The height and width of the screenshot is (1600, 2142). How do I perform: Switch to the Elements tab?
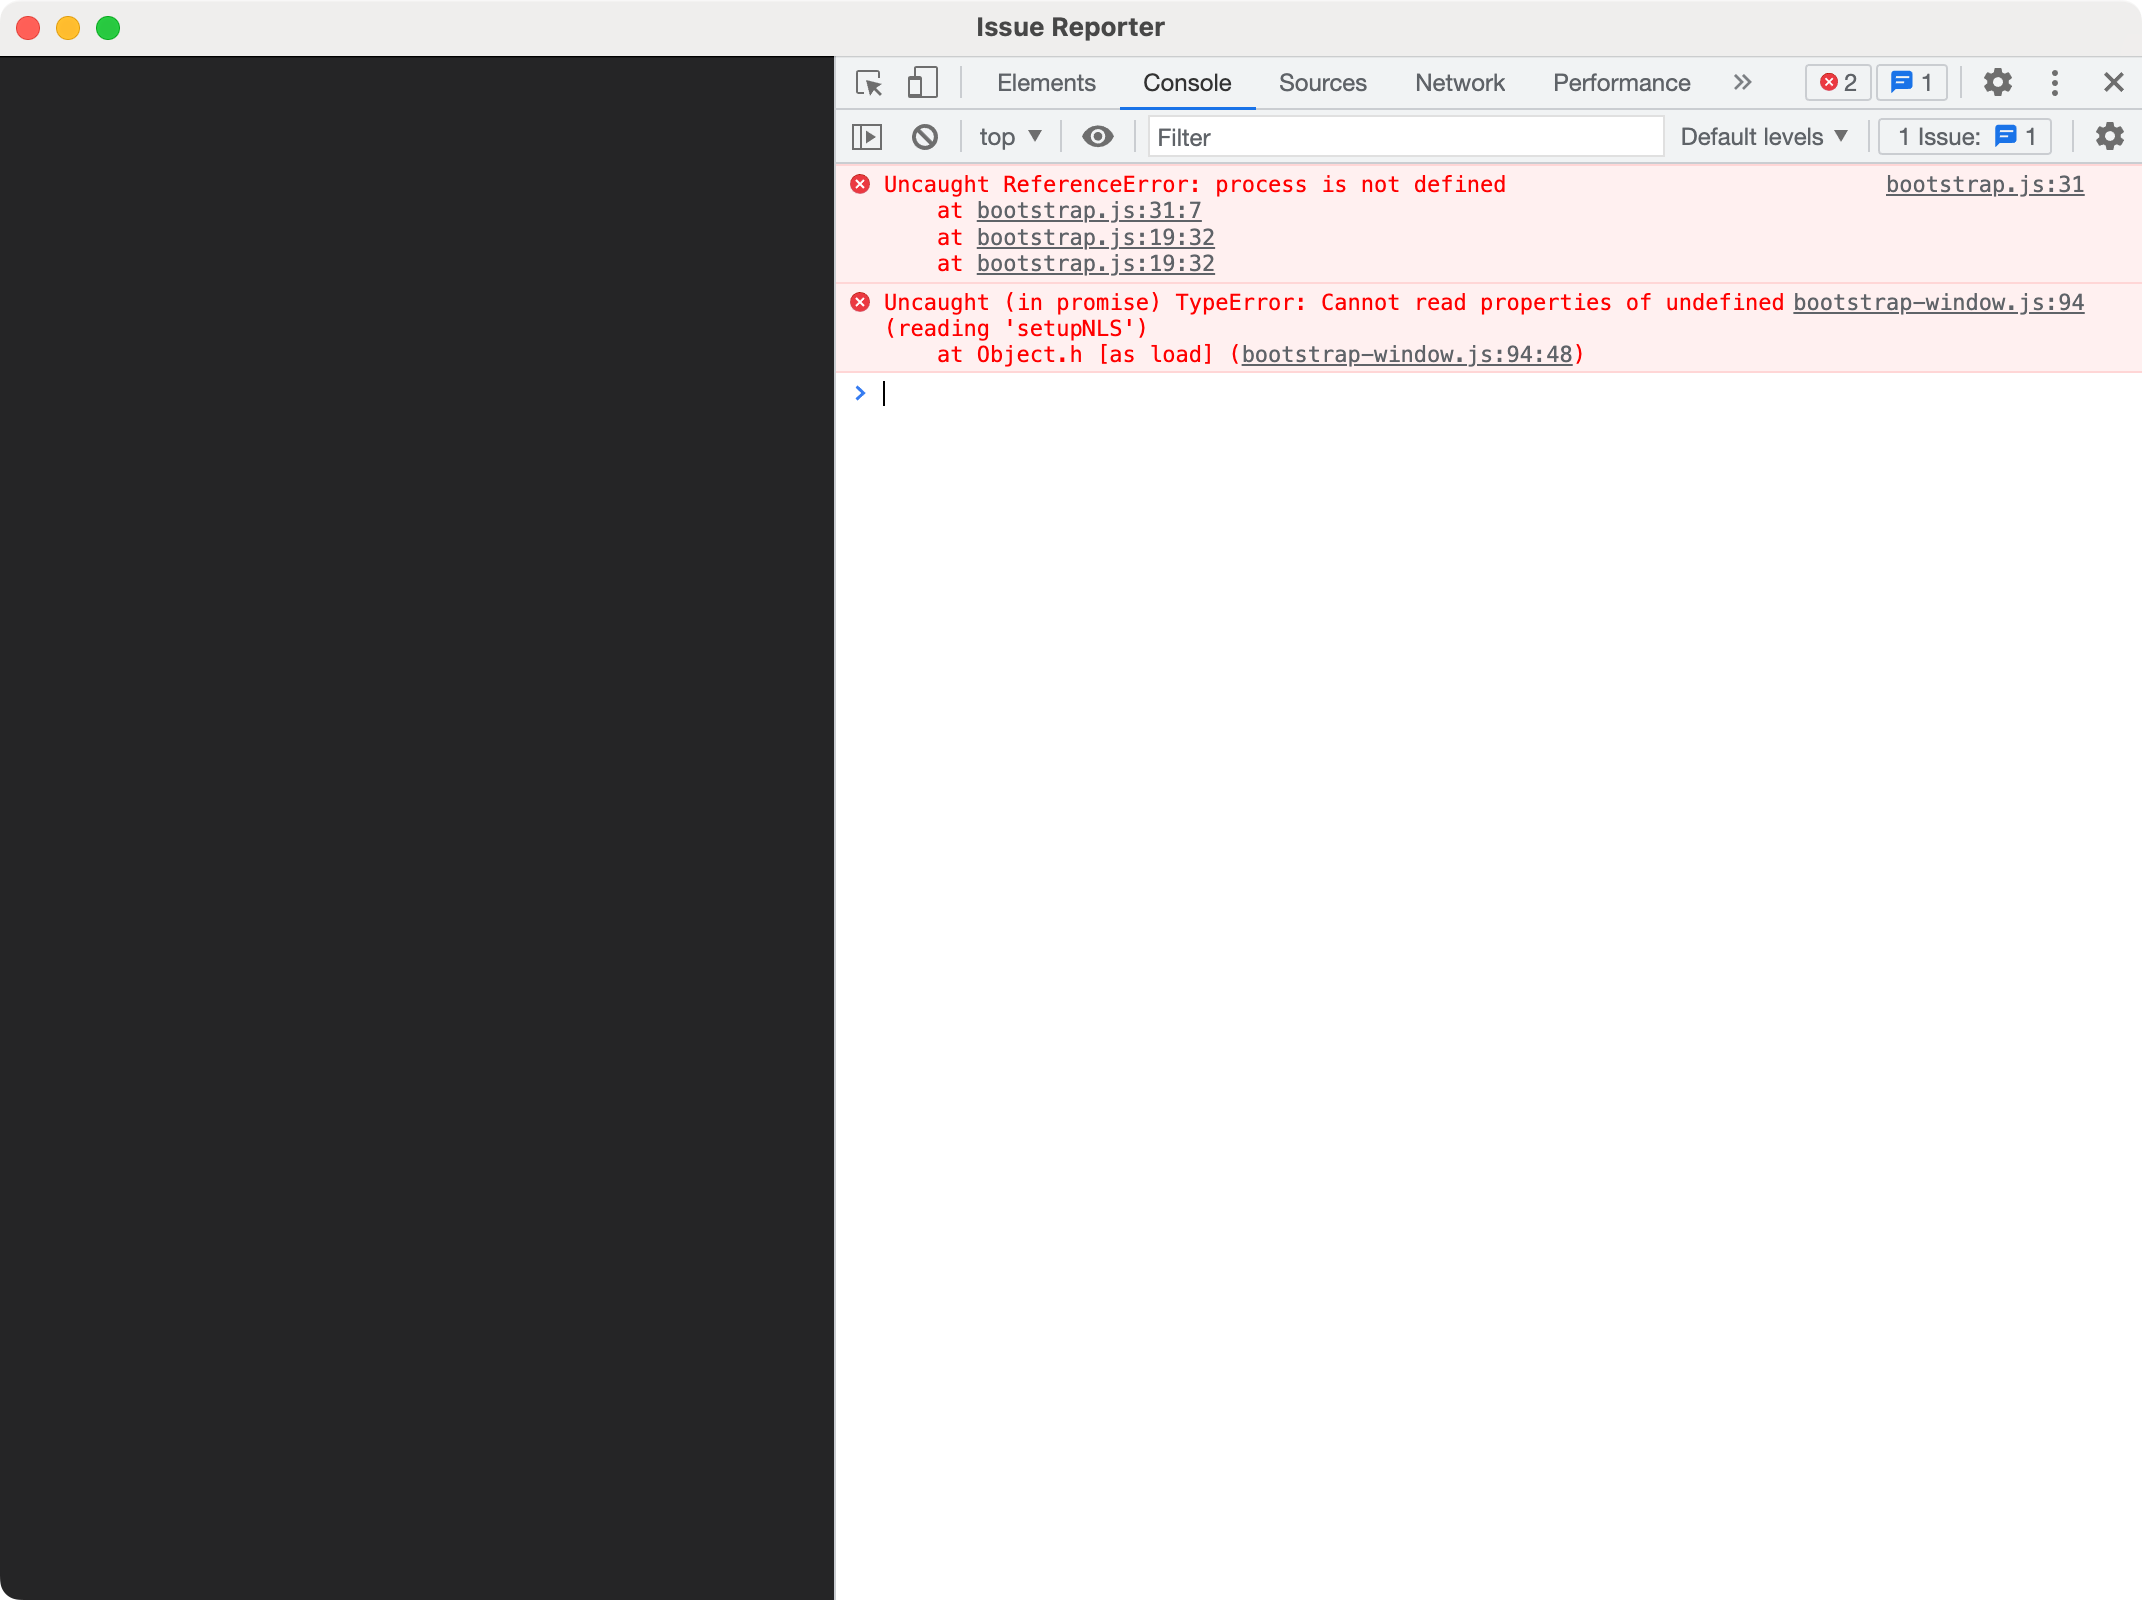click(x=1046, y=83)
